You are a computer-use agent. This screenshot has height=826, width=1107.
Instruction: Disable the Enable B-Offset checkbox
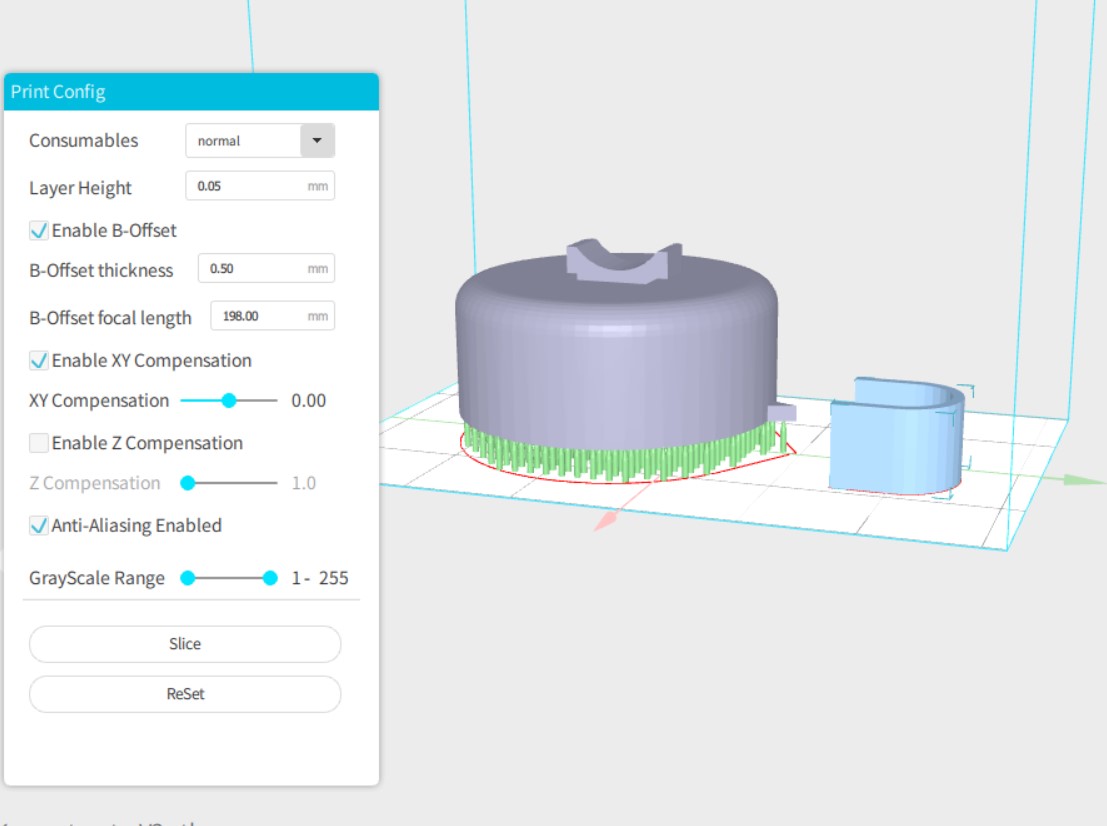[x=39, y=231]
